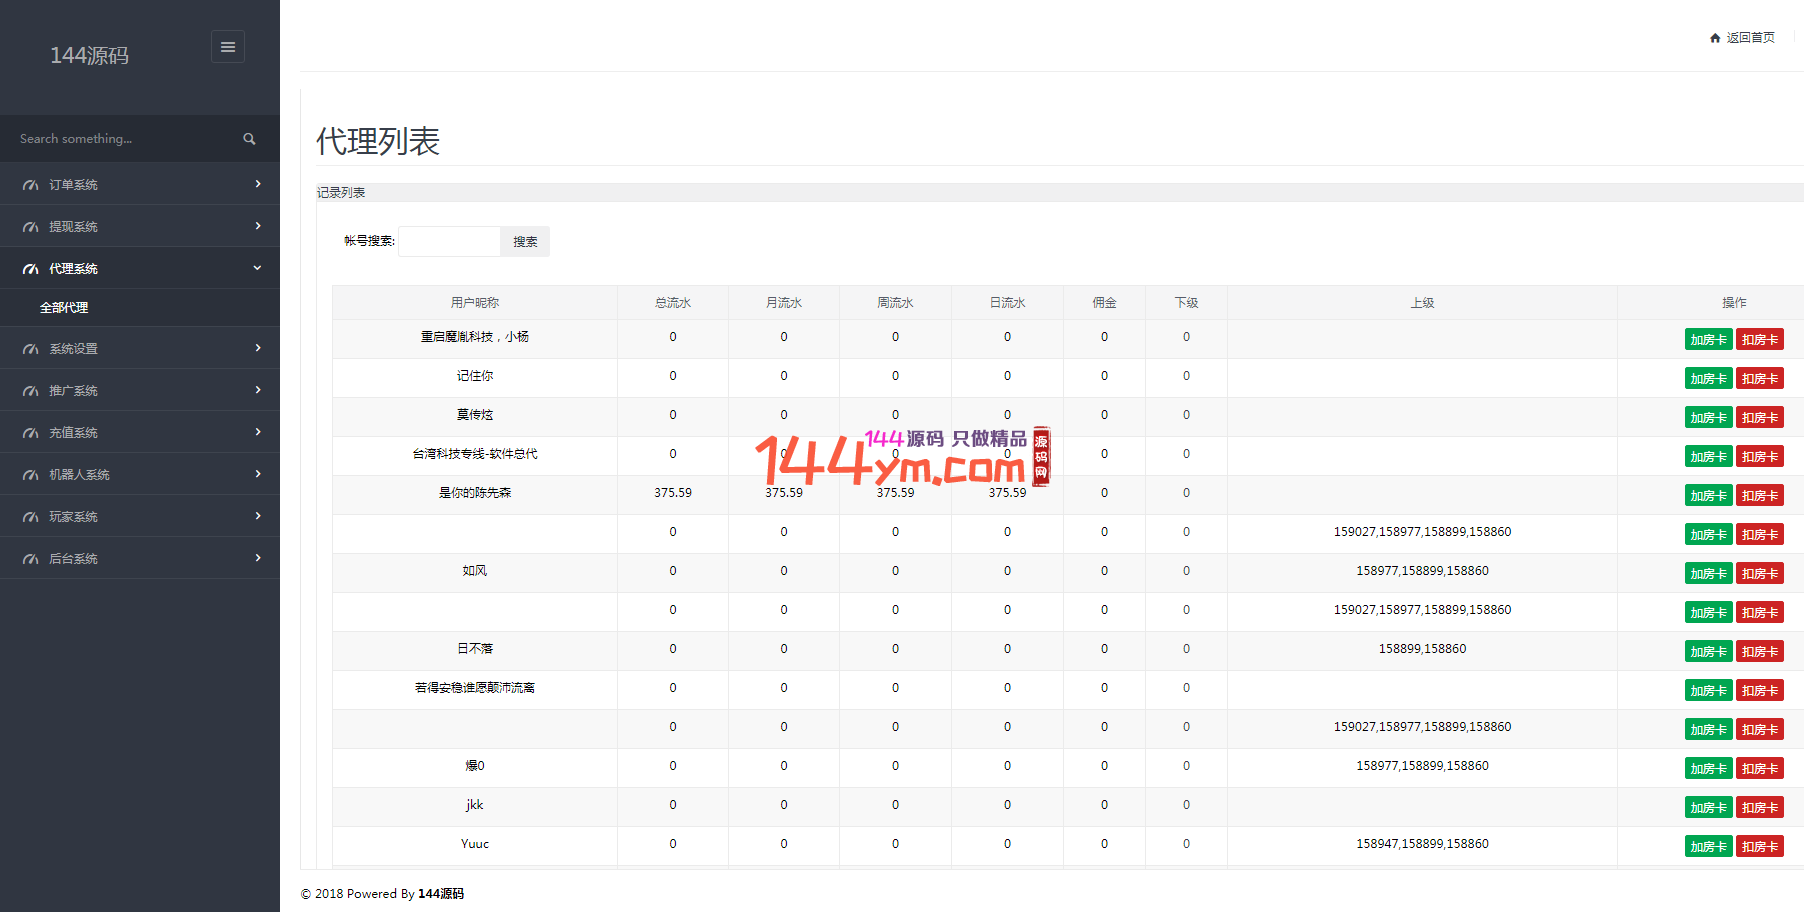Click the gauge icon next to 机器人系统

(x=31, y=475)
